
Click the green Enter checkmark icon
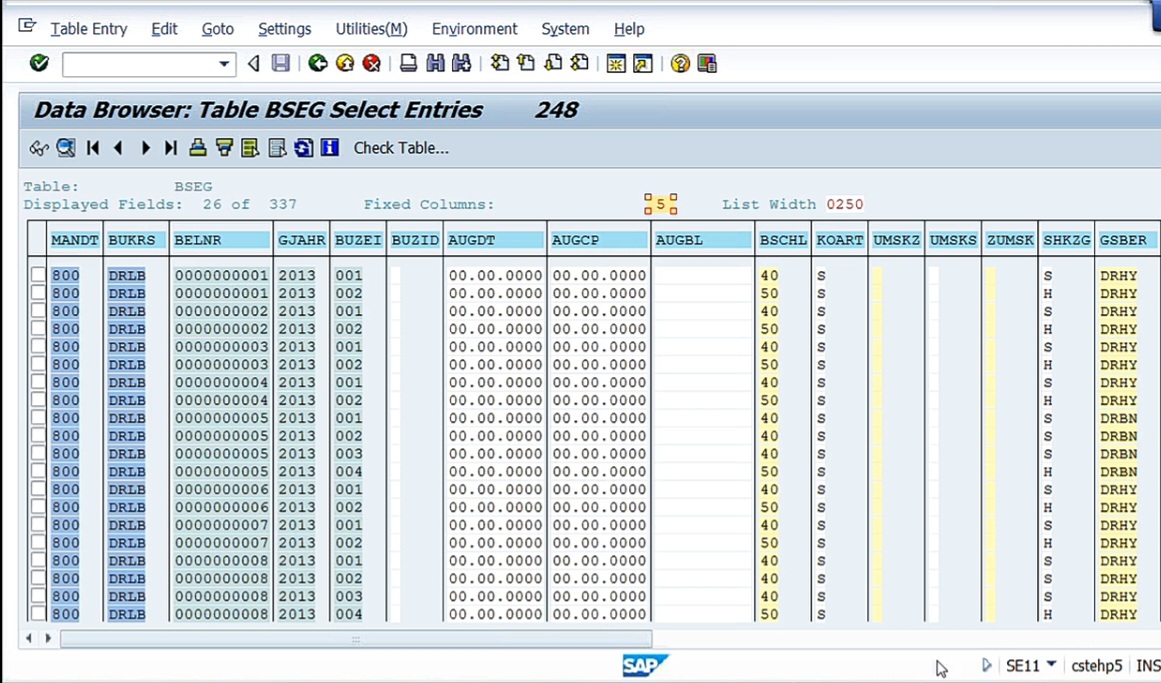[39, 64]
